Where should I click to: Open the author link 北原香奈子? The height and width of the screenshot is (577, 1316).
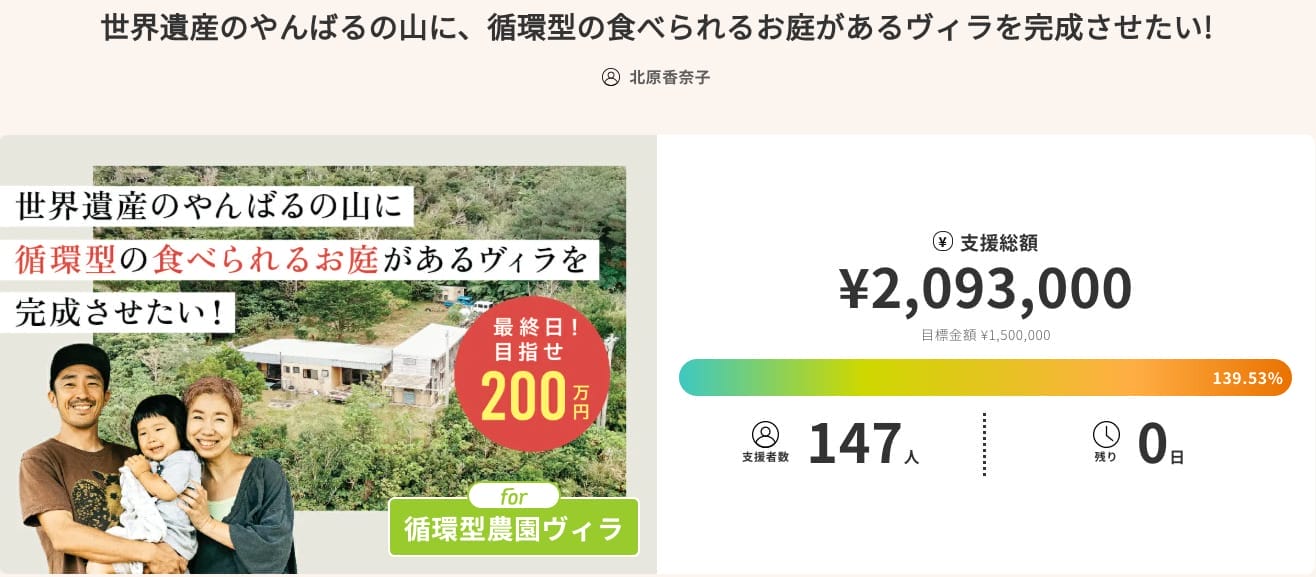click(x=669, y=77)
